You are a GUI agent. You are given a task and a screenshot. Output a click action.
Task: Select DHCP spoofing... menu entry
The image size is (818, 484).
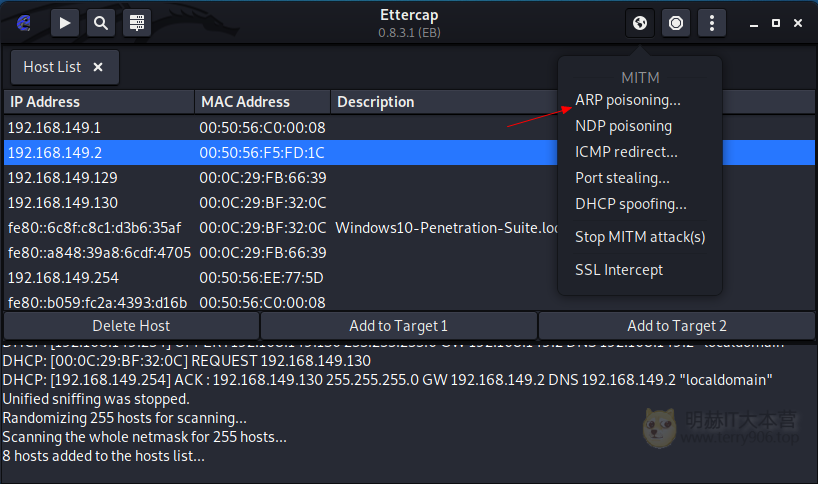[x=631, y=204]
